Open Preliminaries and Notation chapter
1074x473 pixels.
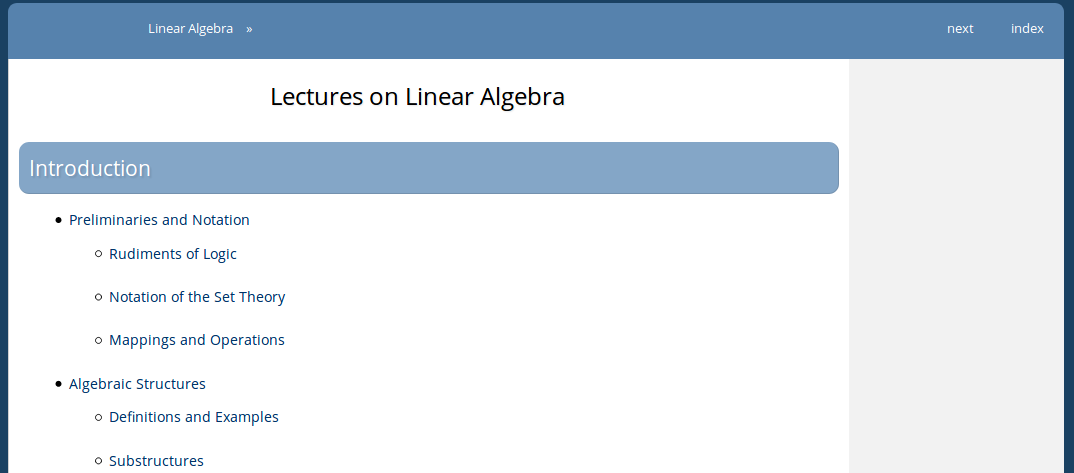[x=159, y=220]
